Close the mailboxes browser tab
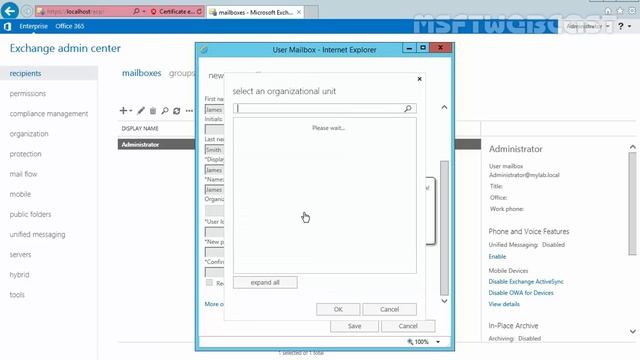Viewport: 640px width, 360px height. point(299,12)
